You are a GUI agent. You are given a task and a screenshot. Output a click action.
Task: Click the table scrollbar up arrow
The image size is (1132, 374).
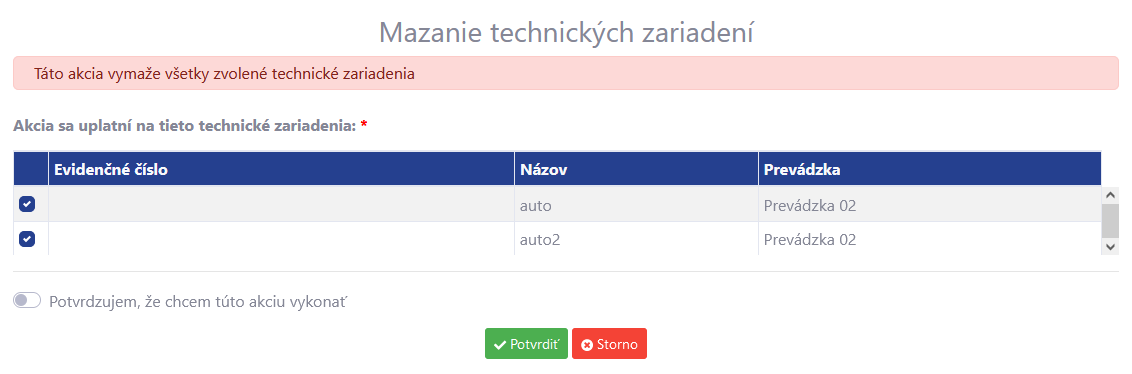(1110, 194)
